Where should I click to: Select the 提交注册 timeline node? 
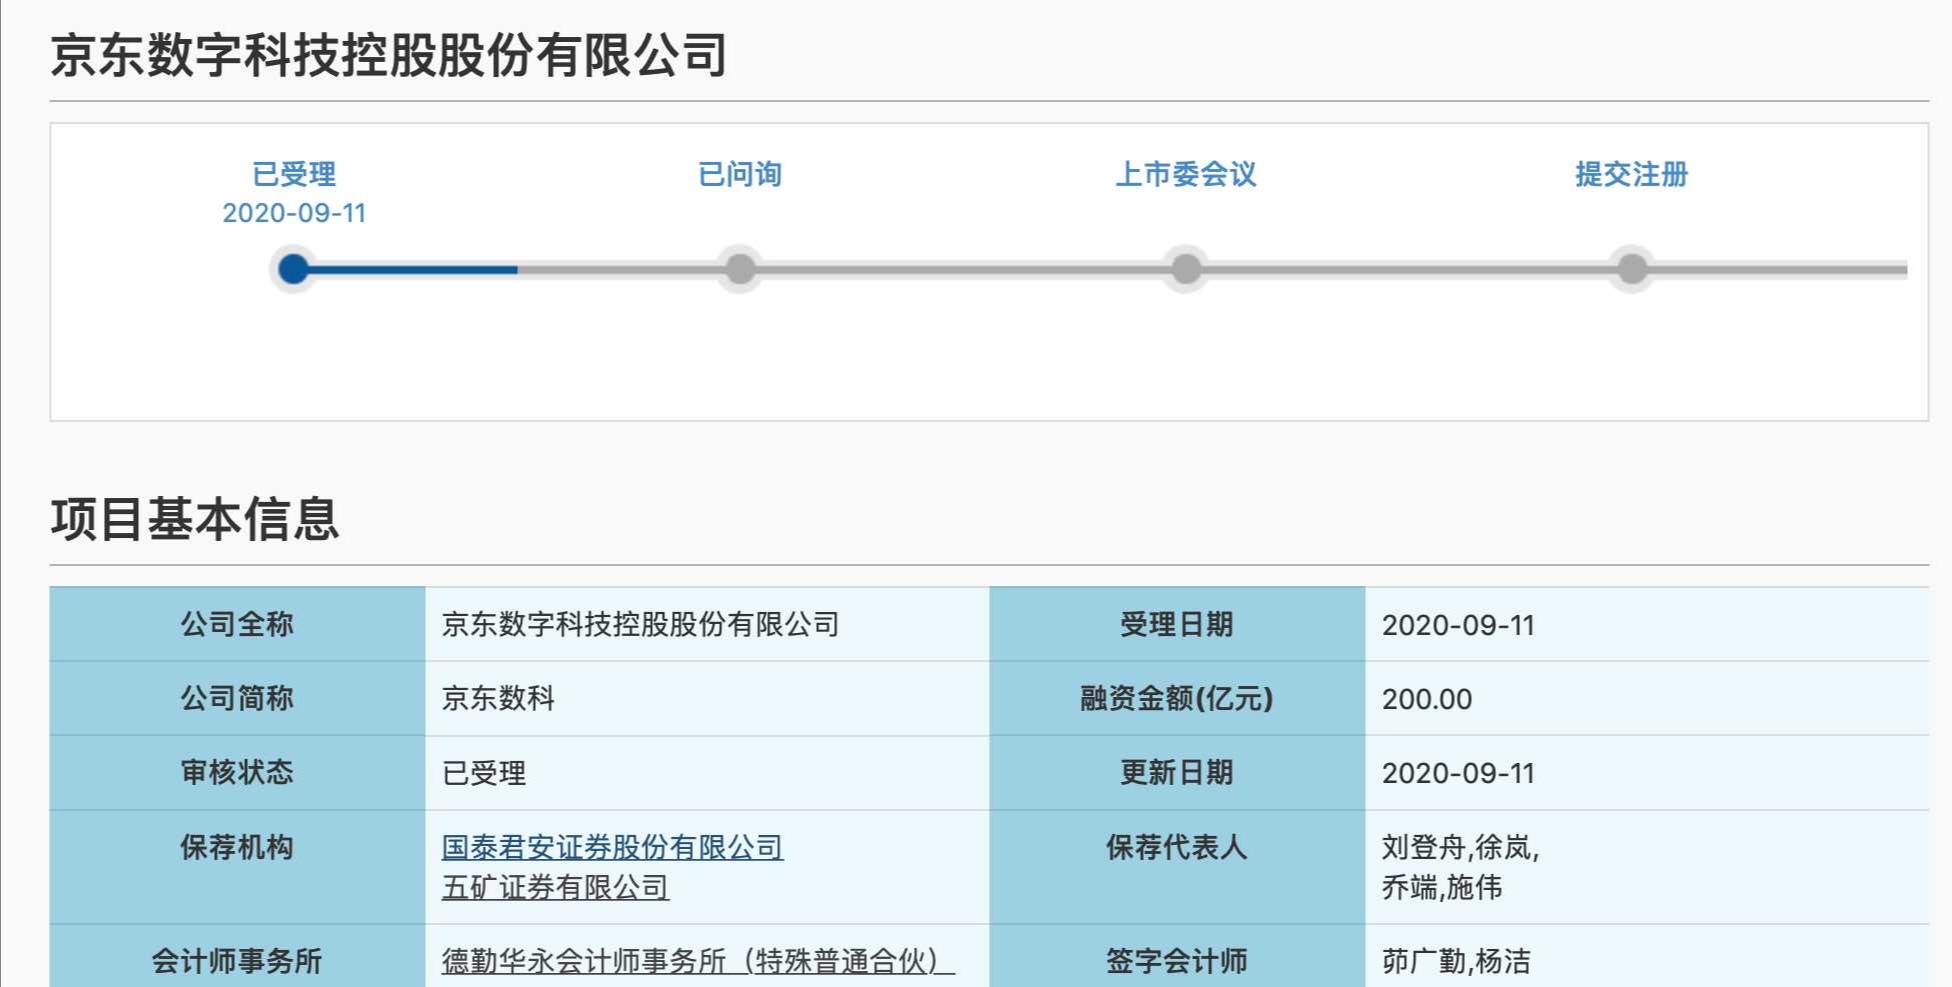[1632, 269]
